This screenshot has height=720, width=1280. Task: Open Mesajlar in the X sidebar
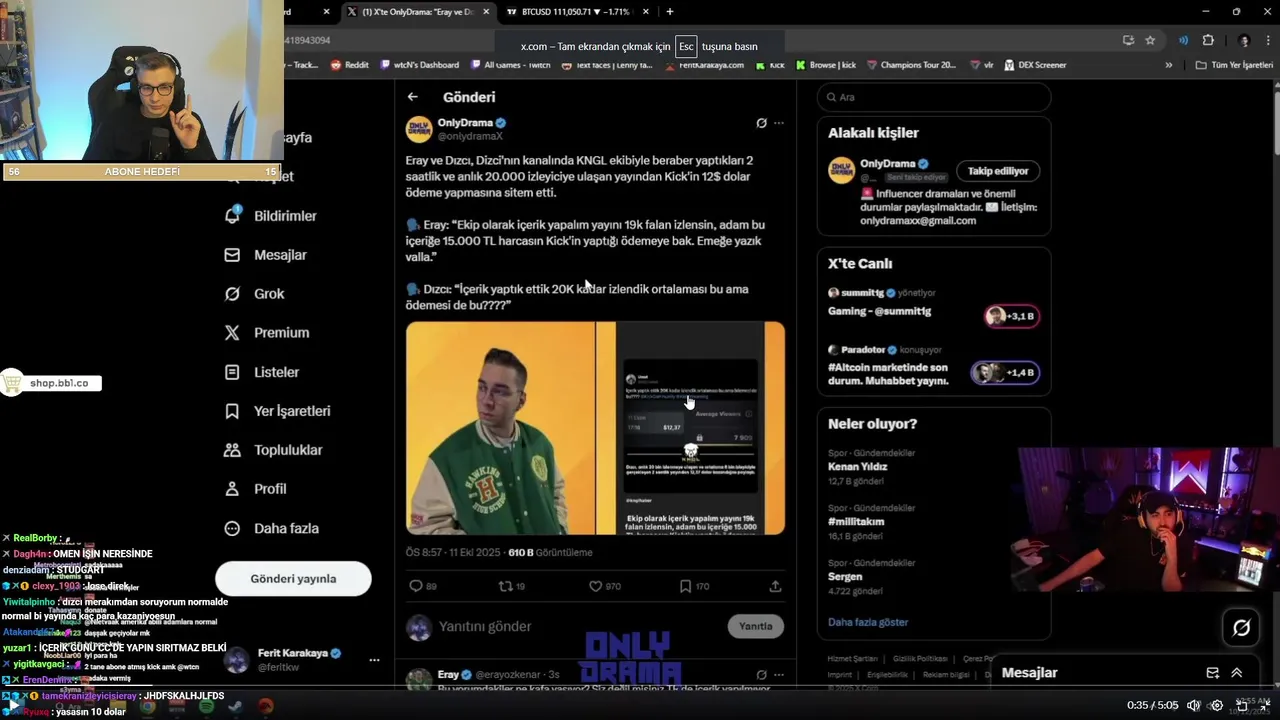coord(266,255)
